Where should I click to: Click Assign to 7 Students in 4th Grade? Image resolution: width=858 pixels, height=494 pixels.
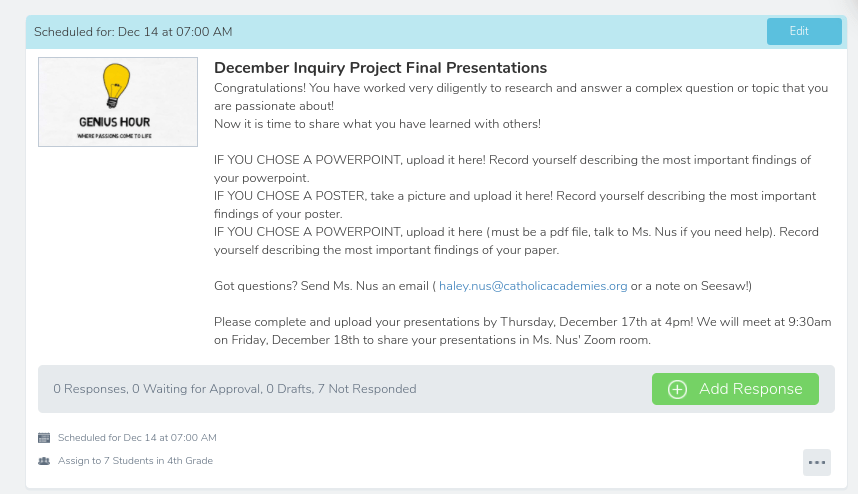pos(135,461)
